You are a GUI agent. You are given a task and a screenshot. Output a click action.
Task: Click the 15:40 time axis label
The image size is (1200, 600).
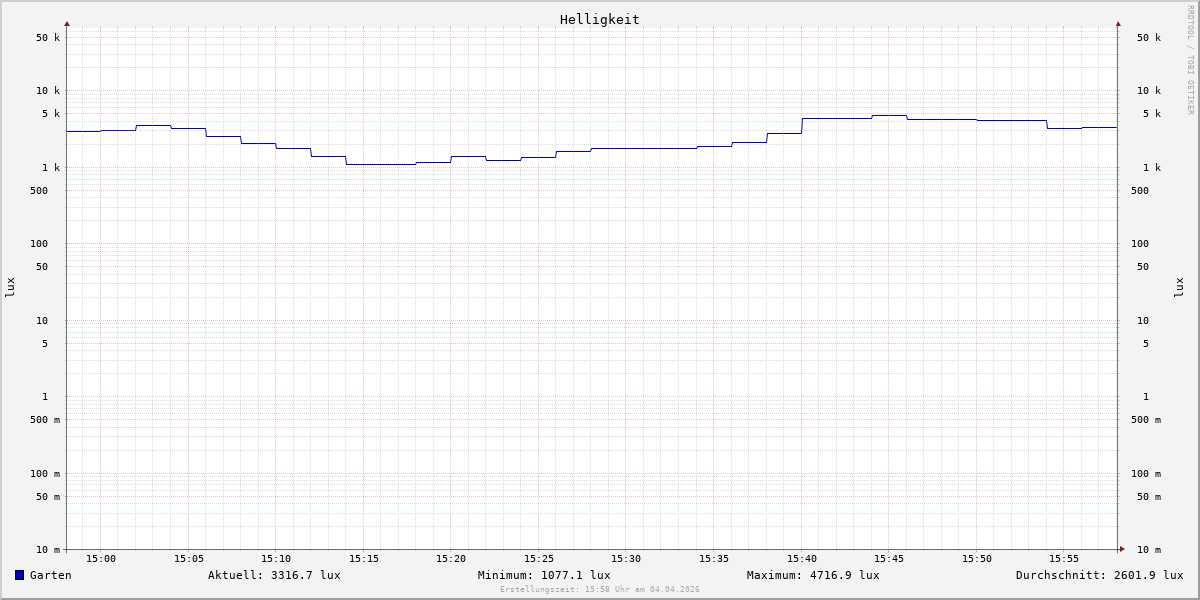[801, 559]
